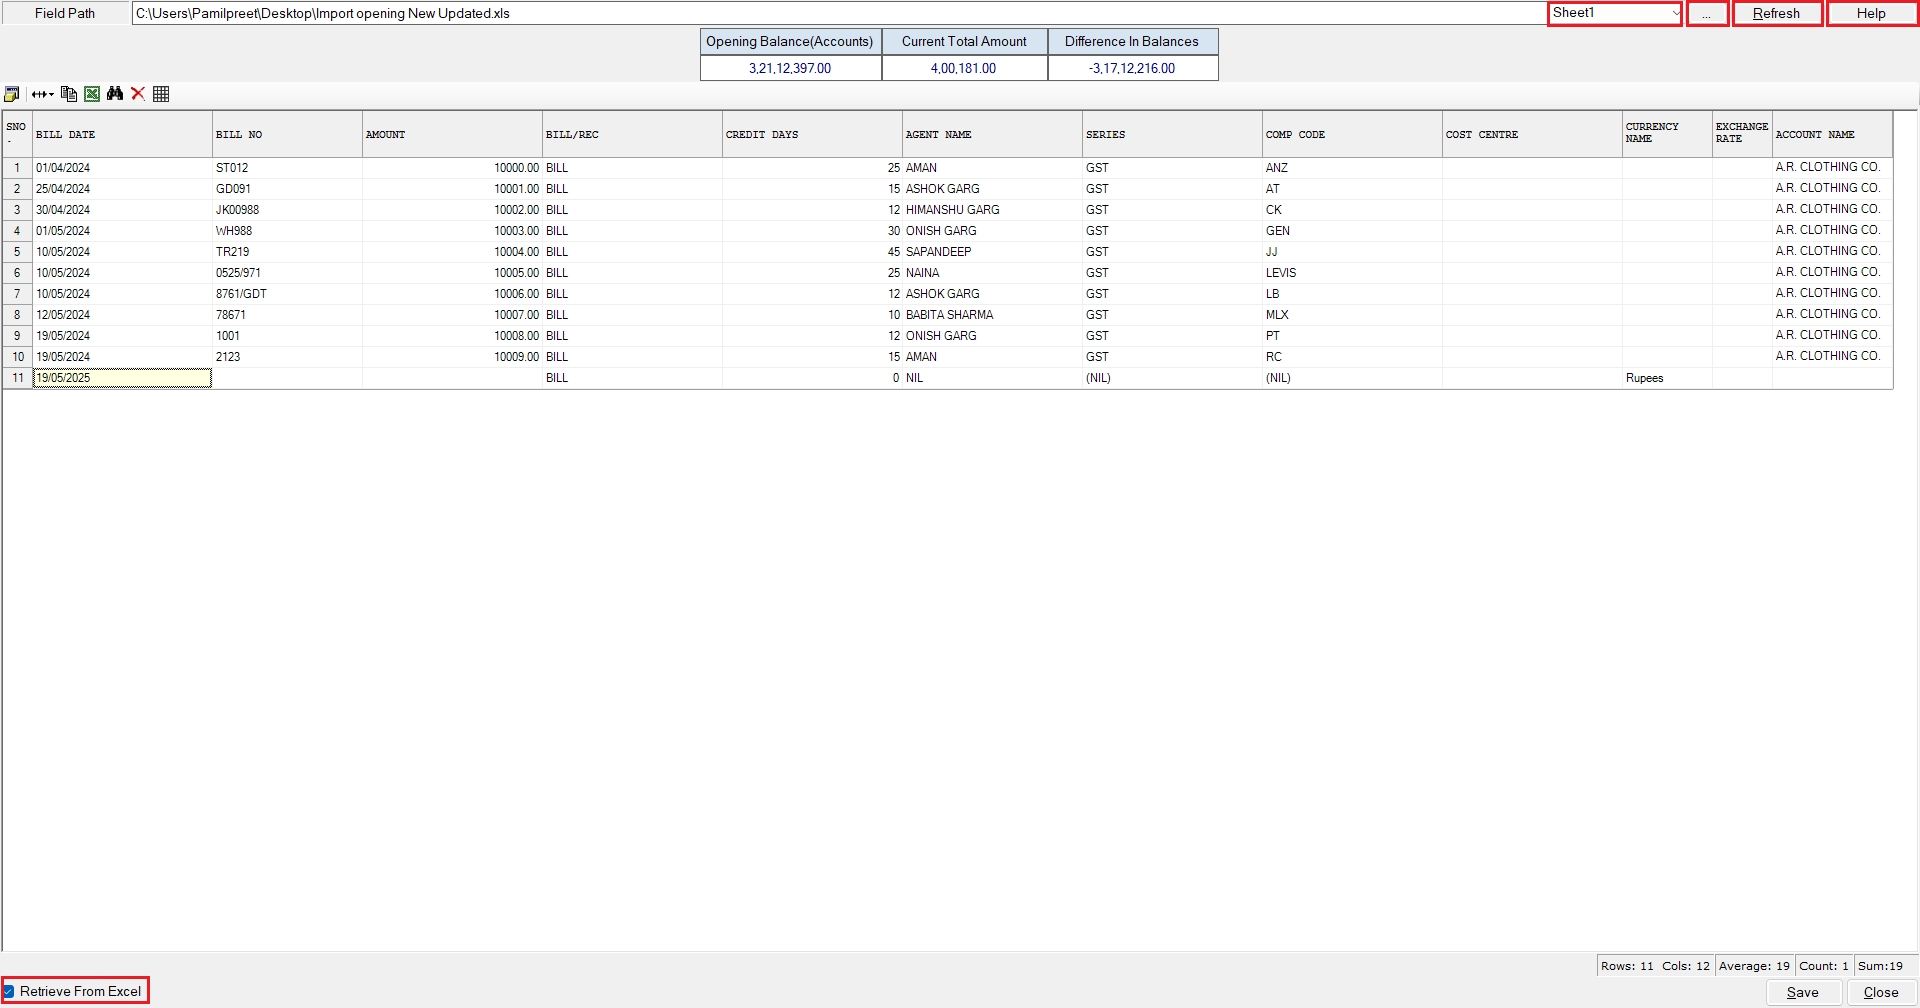Select the BILL DATE column header
This screenshot has width=1920, height=1008.
coord(122,134)
